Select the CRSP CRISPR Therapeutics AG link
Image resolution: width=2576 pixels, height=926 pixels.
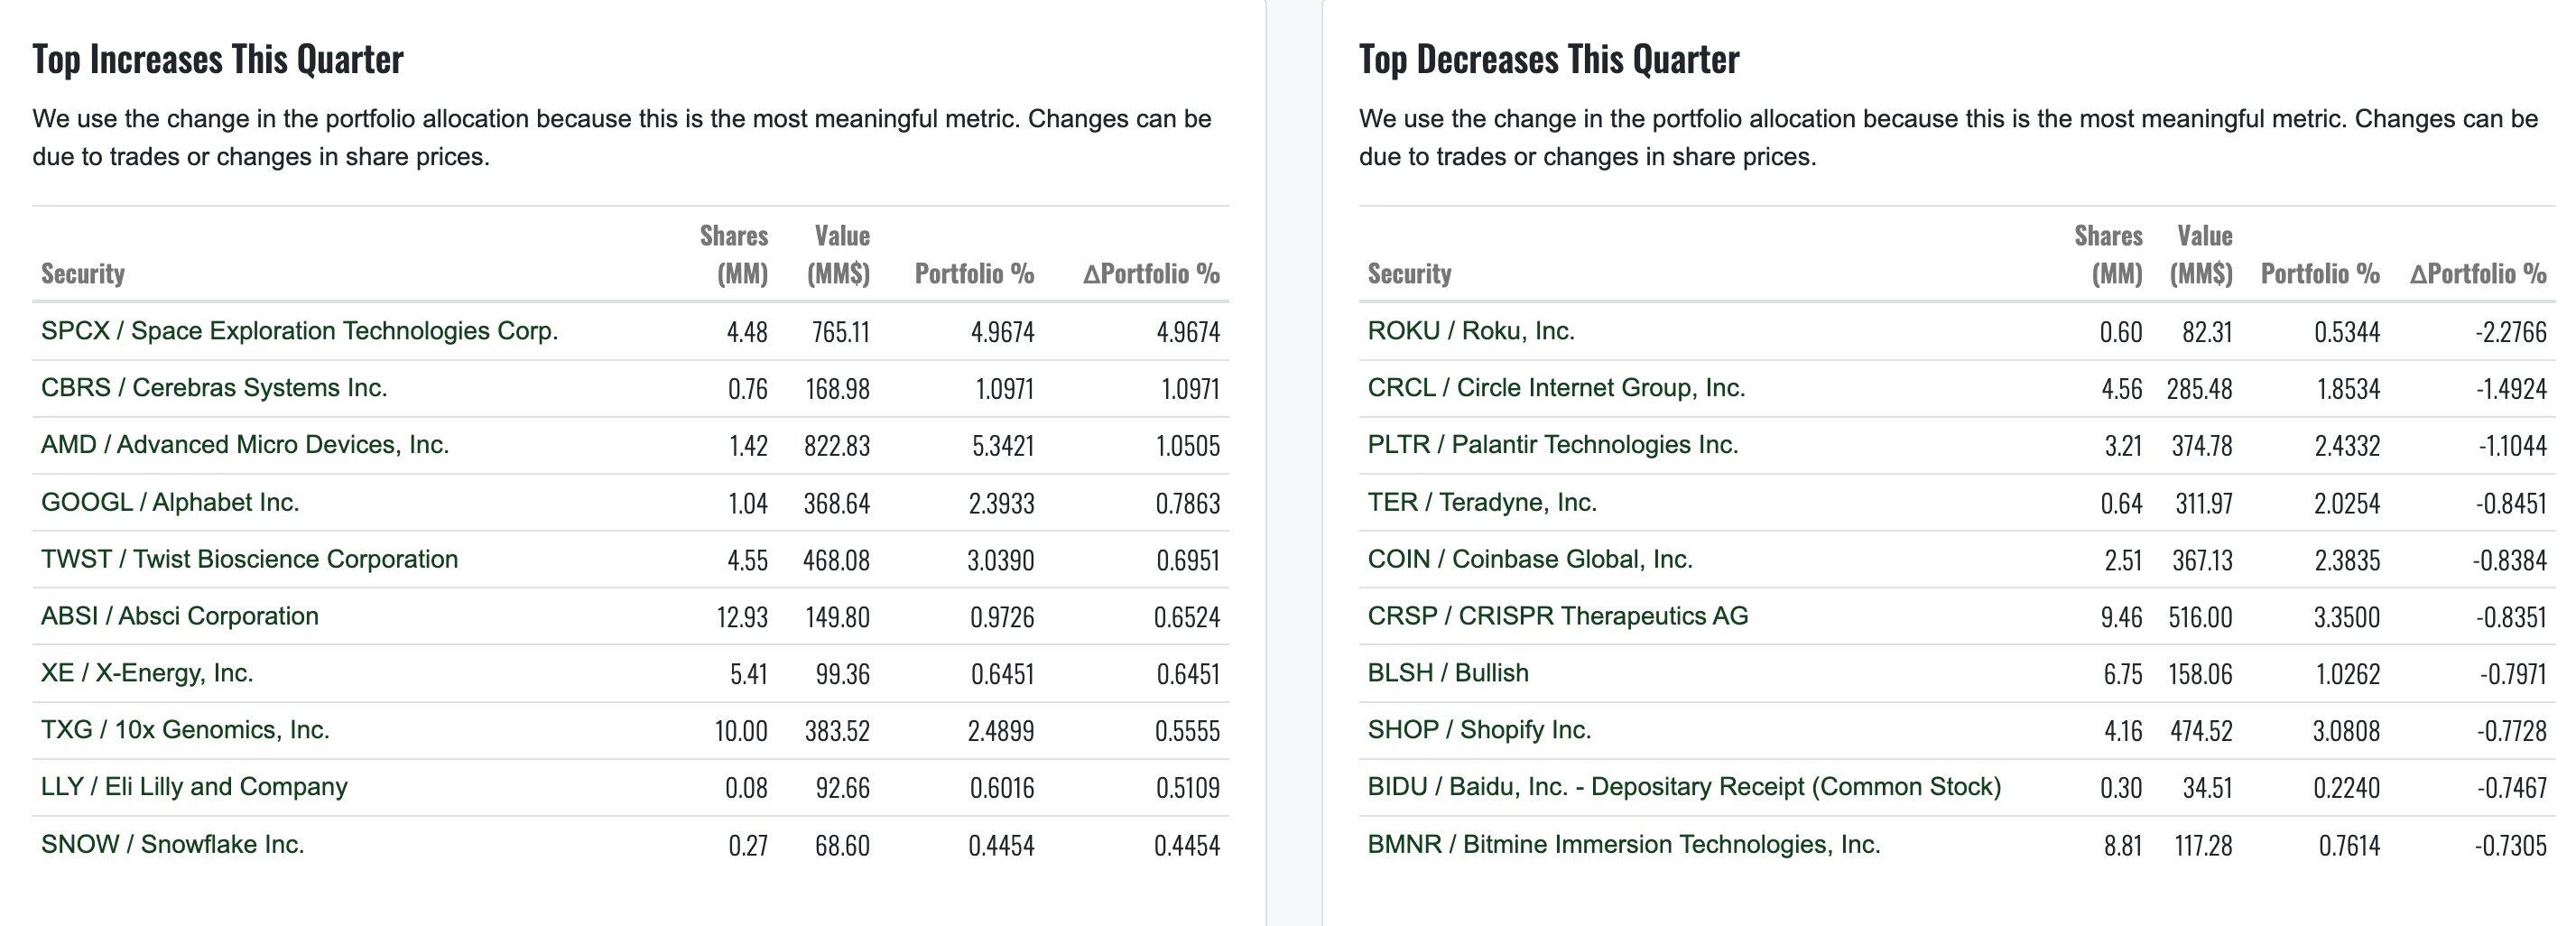[1558, 616]
